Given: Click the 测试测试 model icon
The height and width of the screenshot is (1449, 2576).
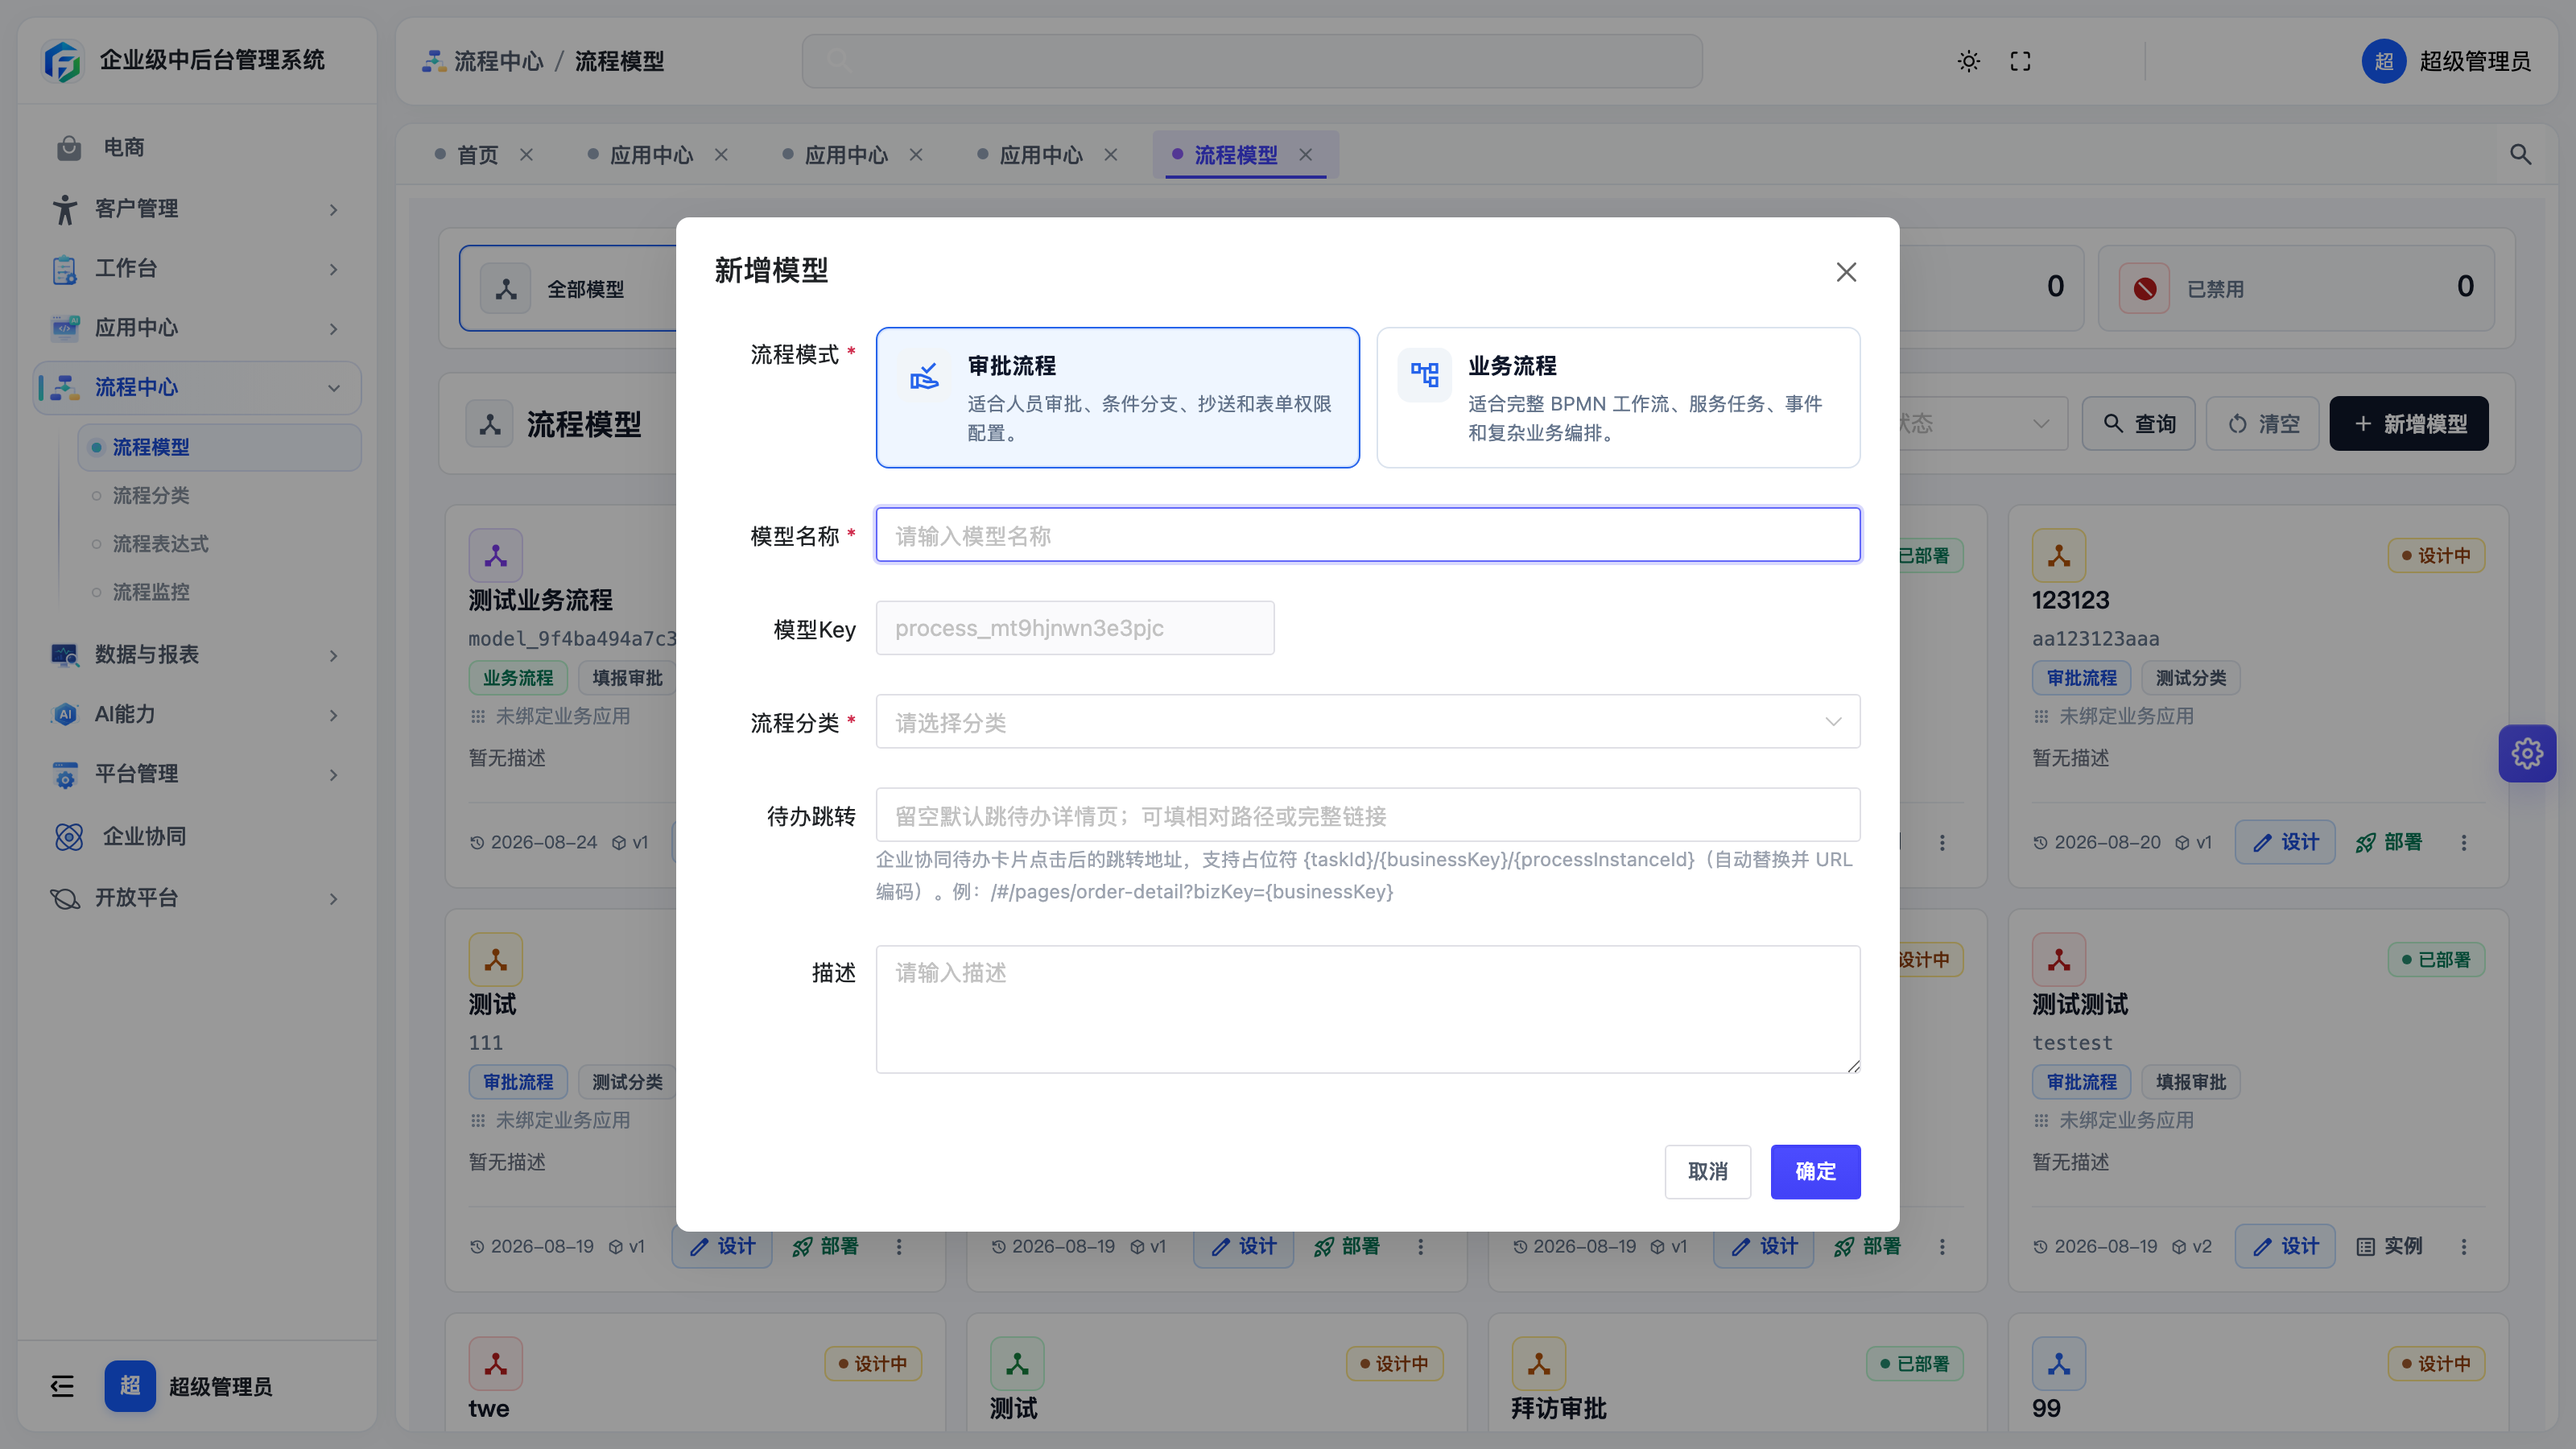Looking at the screenshot, I should pos(2058,960).
